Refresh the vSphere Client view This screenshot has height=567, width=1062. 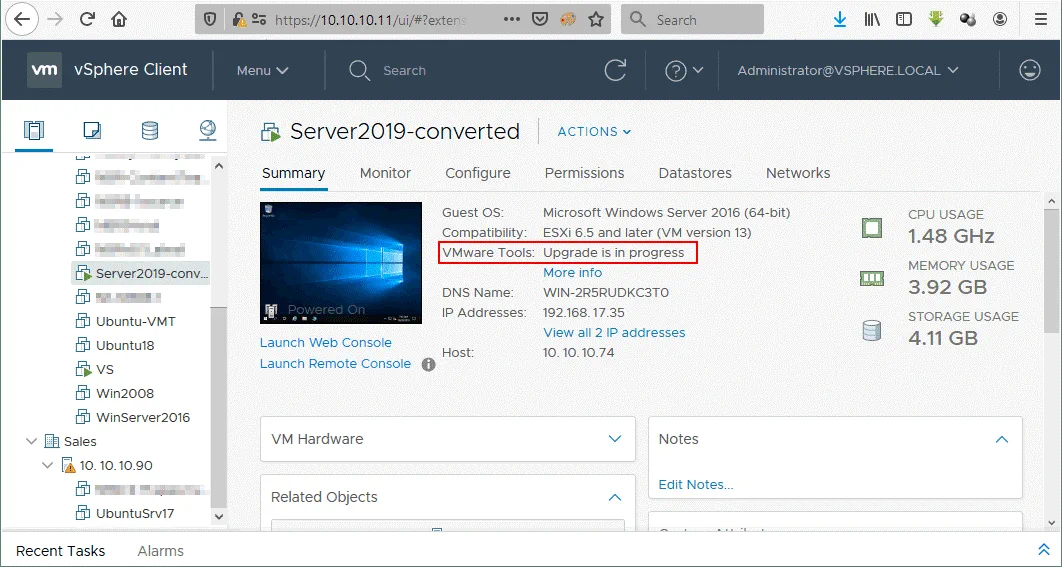[x=615, y=70]
